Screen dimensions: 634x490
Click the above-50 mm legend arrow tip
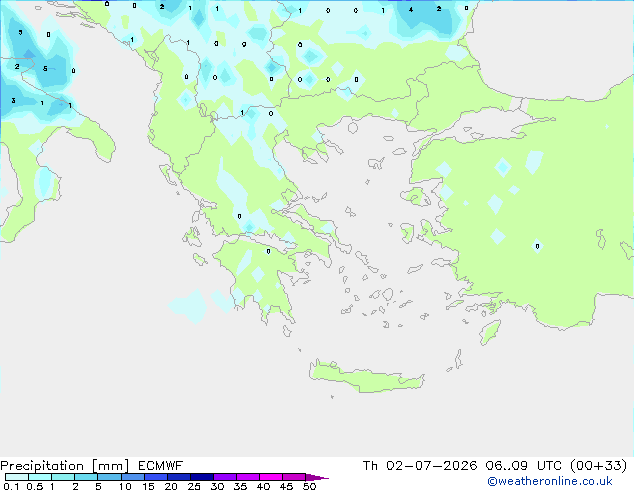[317, 477]
